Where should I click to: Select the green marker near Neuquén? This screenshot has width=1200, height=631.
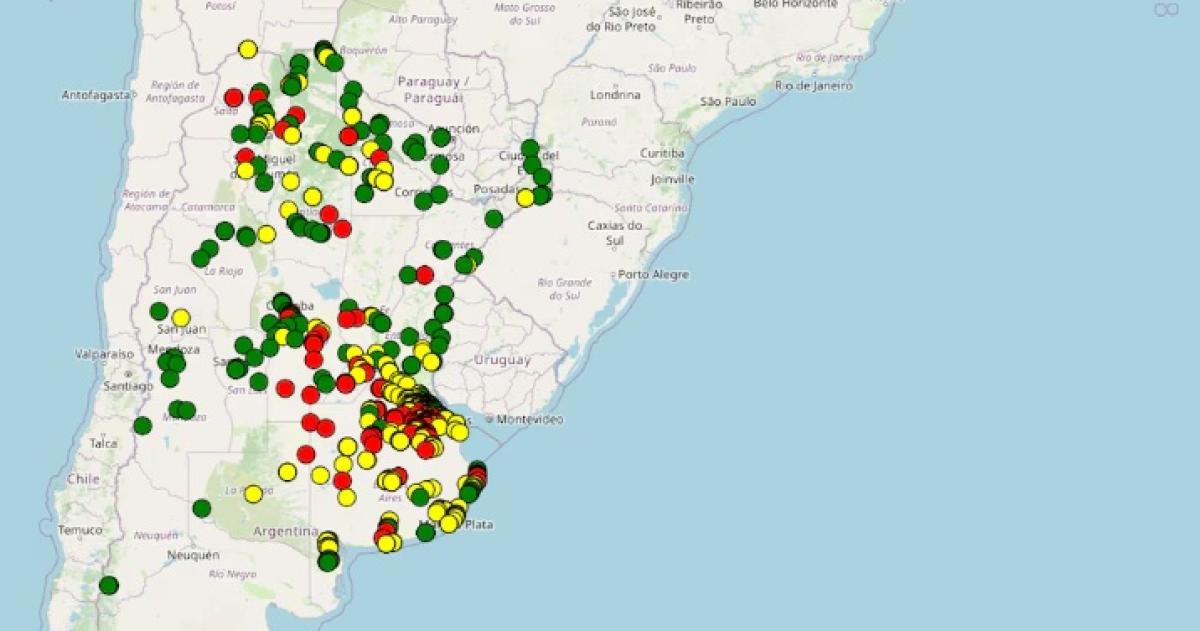(x=201, y=507)
